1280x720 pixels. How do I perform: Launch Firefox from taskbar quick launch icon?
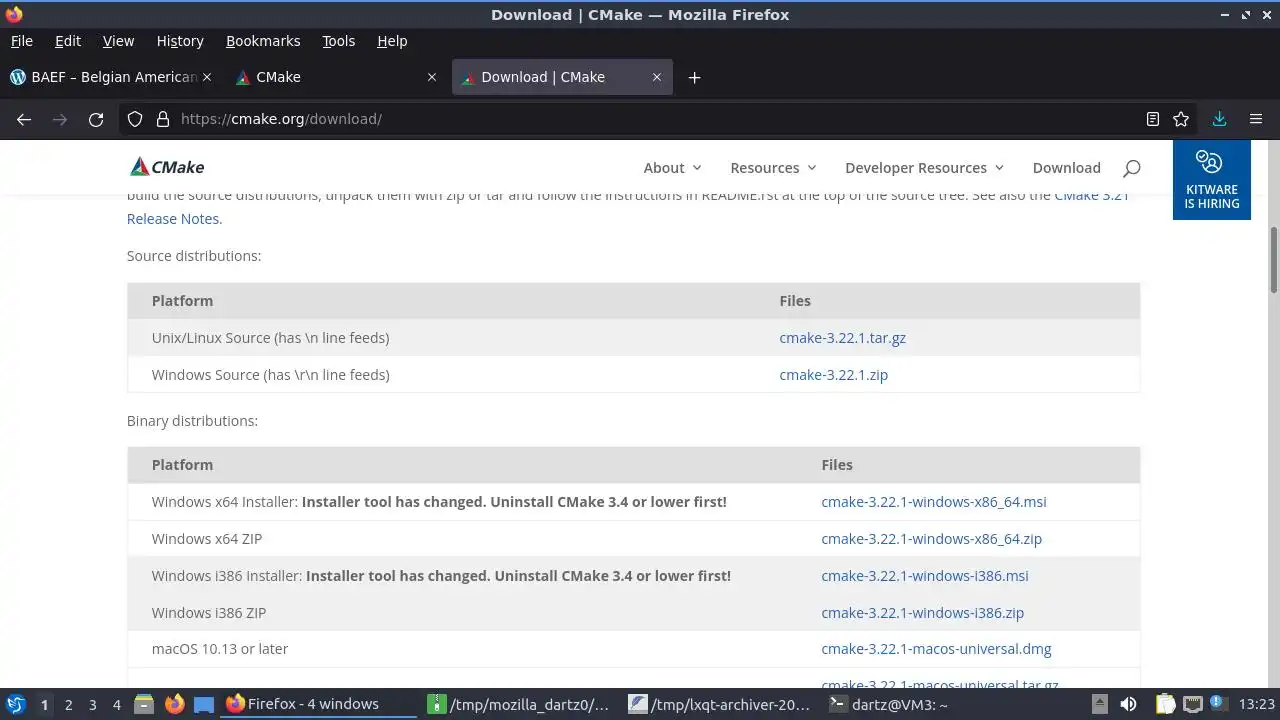(174, 704)
